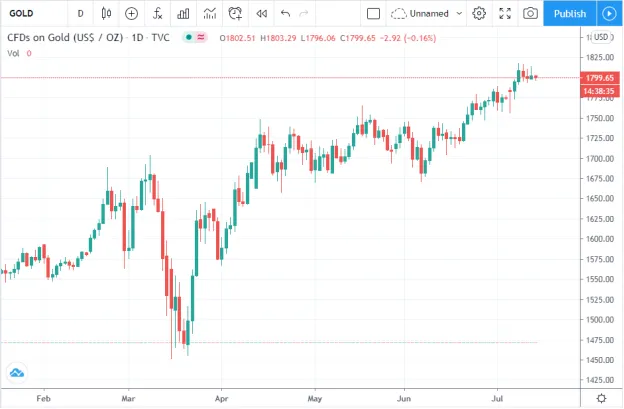Click the CFDs on Gold chart title

point(88,38)
